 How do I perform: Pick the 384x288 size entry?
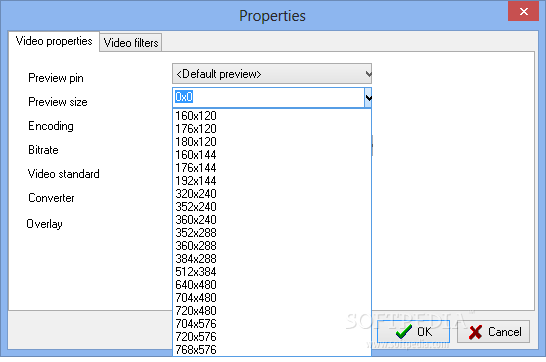click(272, 259)
